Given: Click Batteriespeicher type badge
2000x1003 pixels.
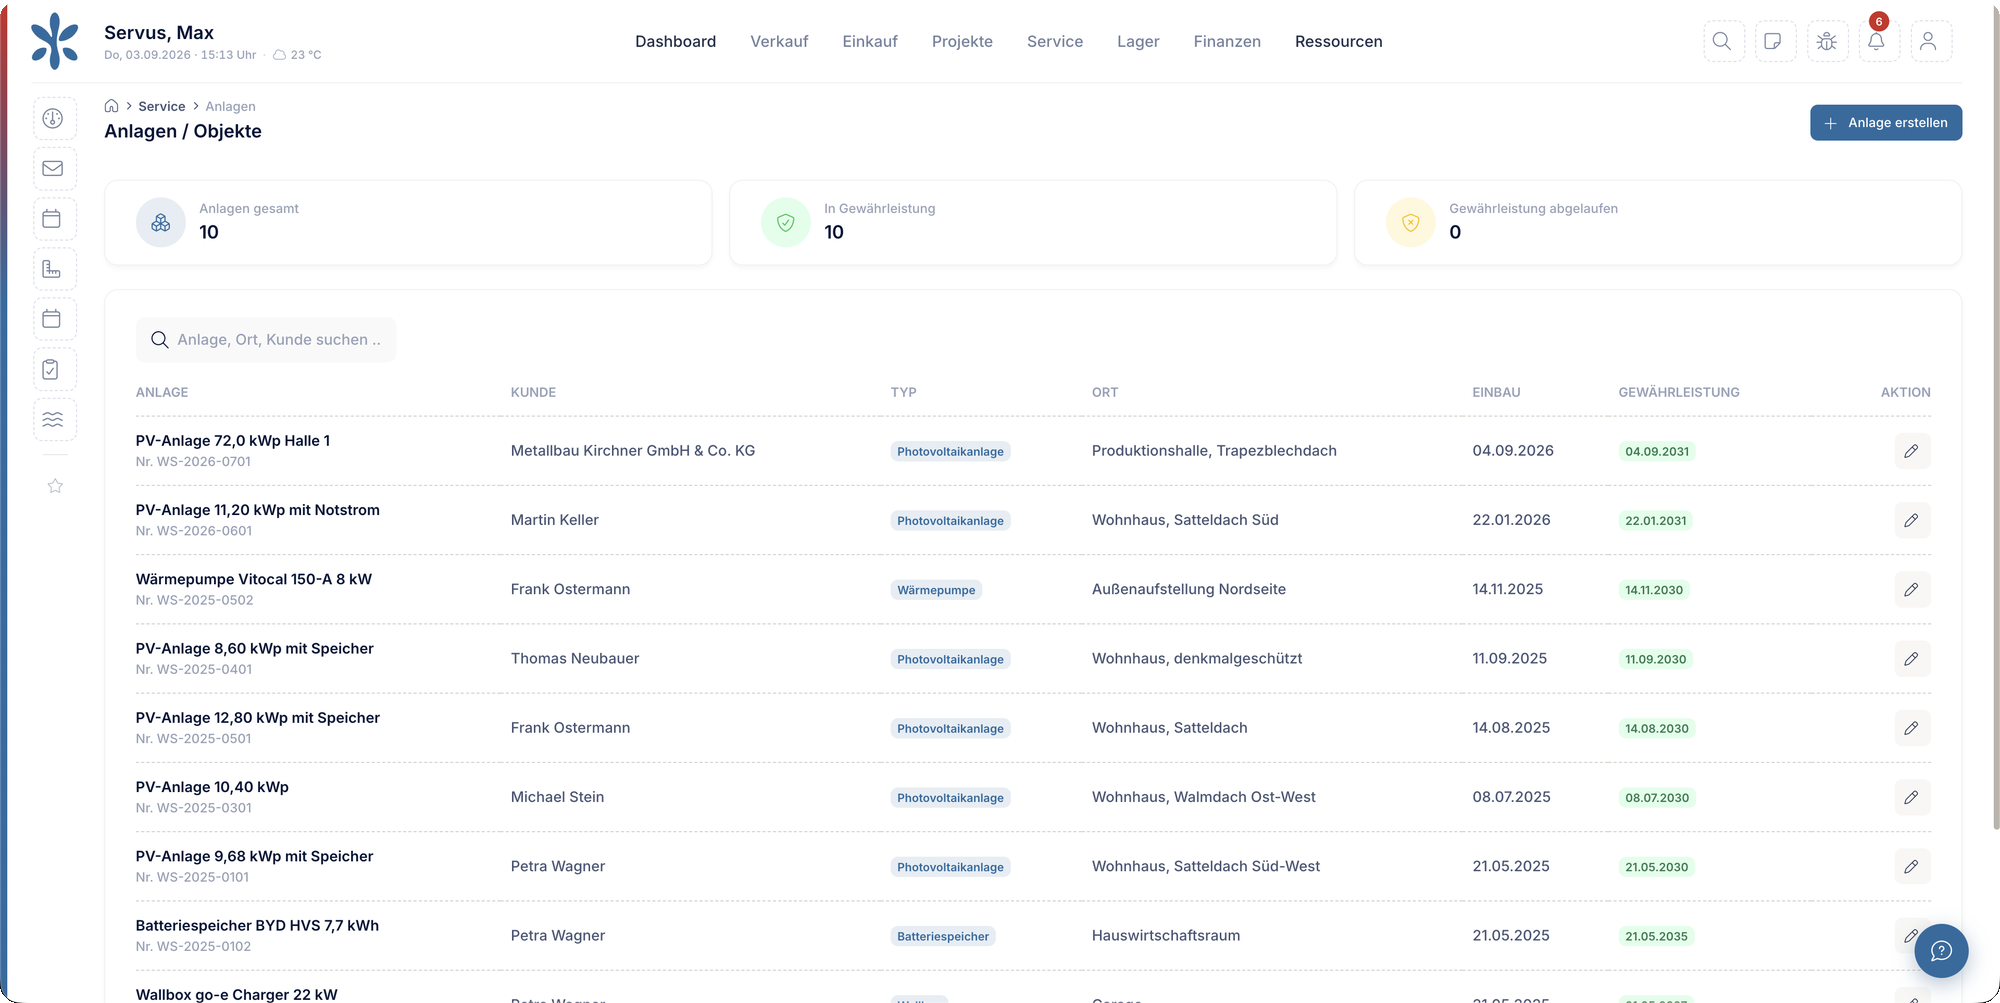Looking at the screenshot, I should [x=943, y=936].
